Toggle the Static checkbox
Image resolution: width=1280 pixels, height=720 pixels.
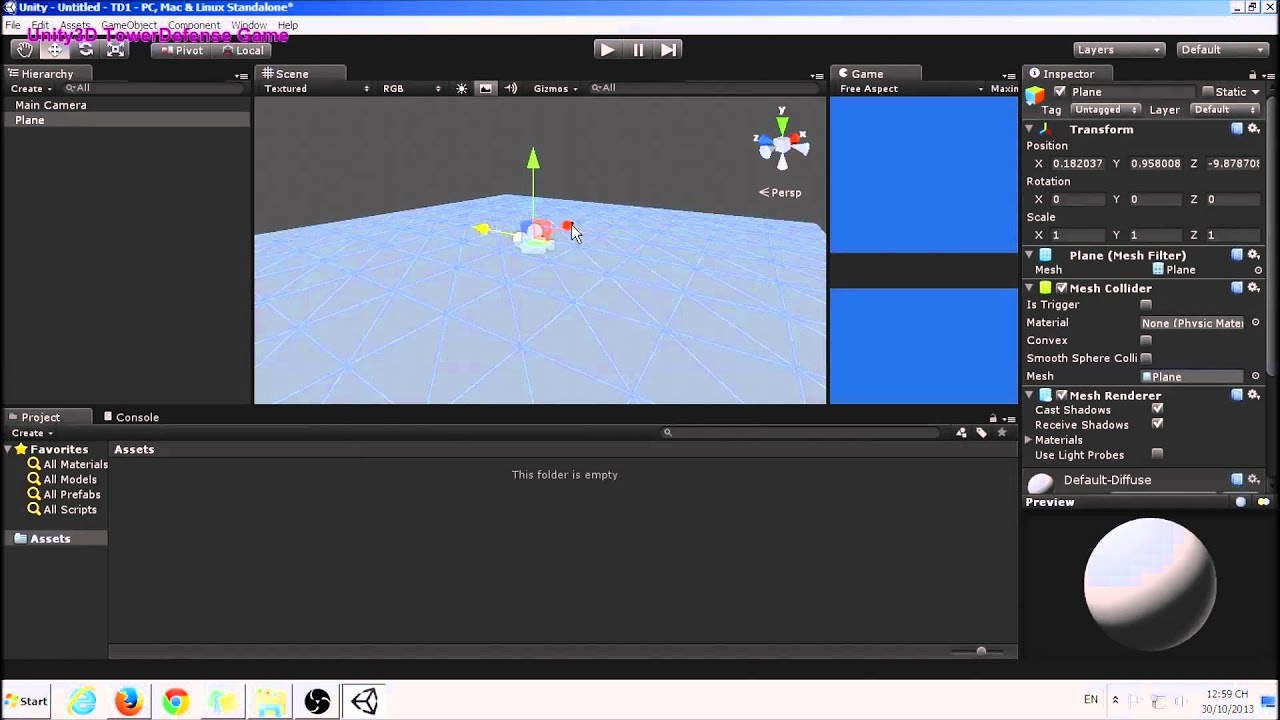[x=1208, y=91]
